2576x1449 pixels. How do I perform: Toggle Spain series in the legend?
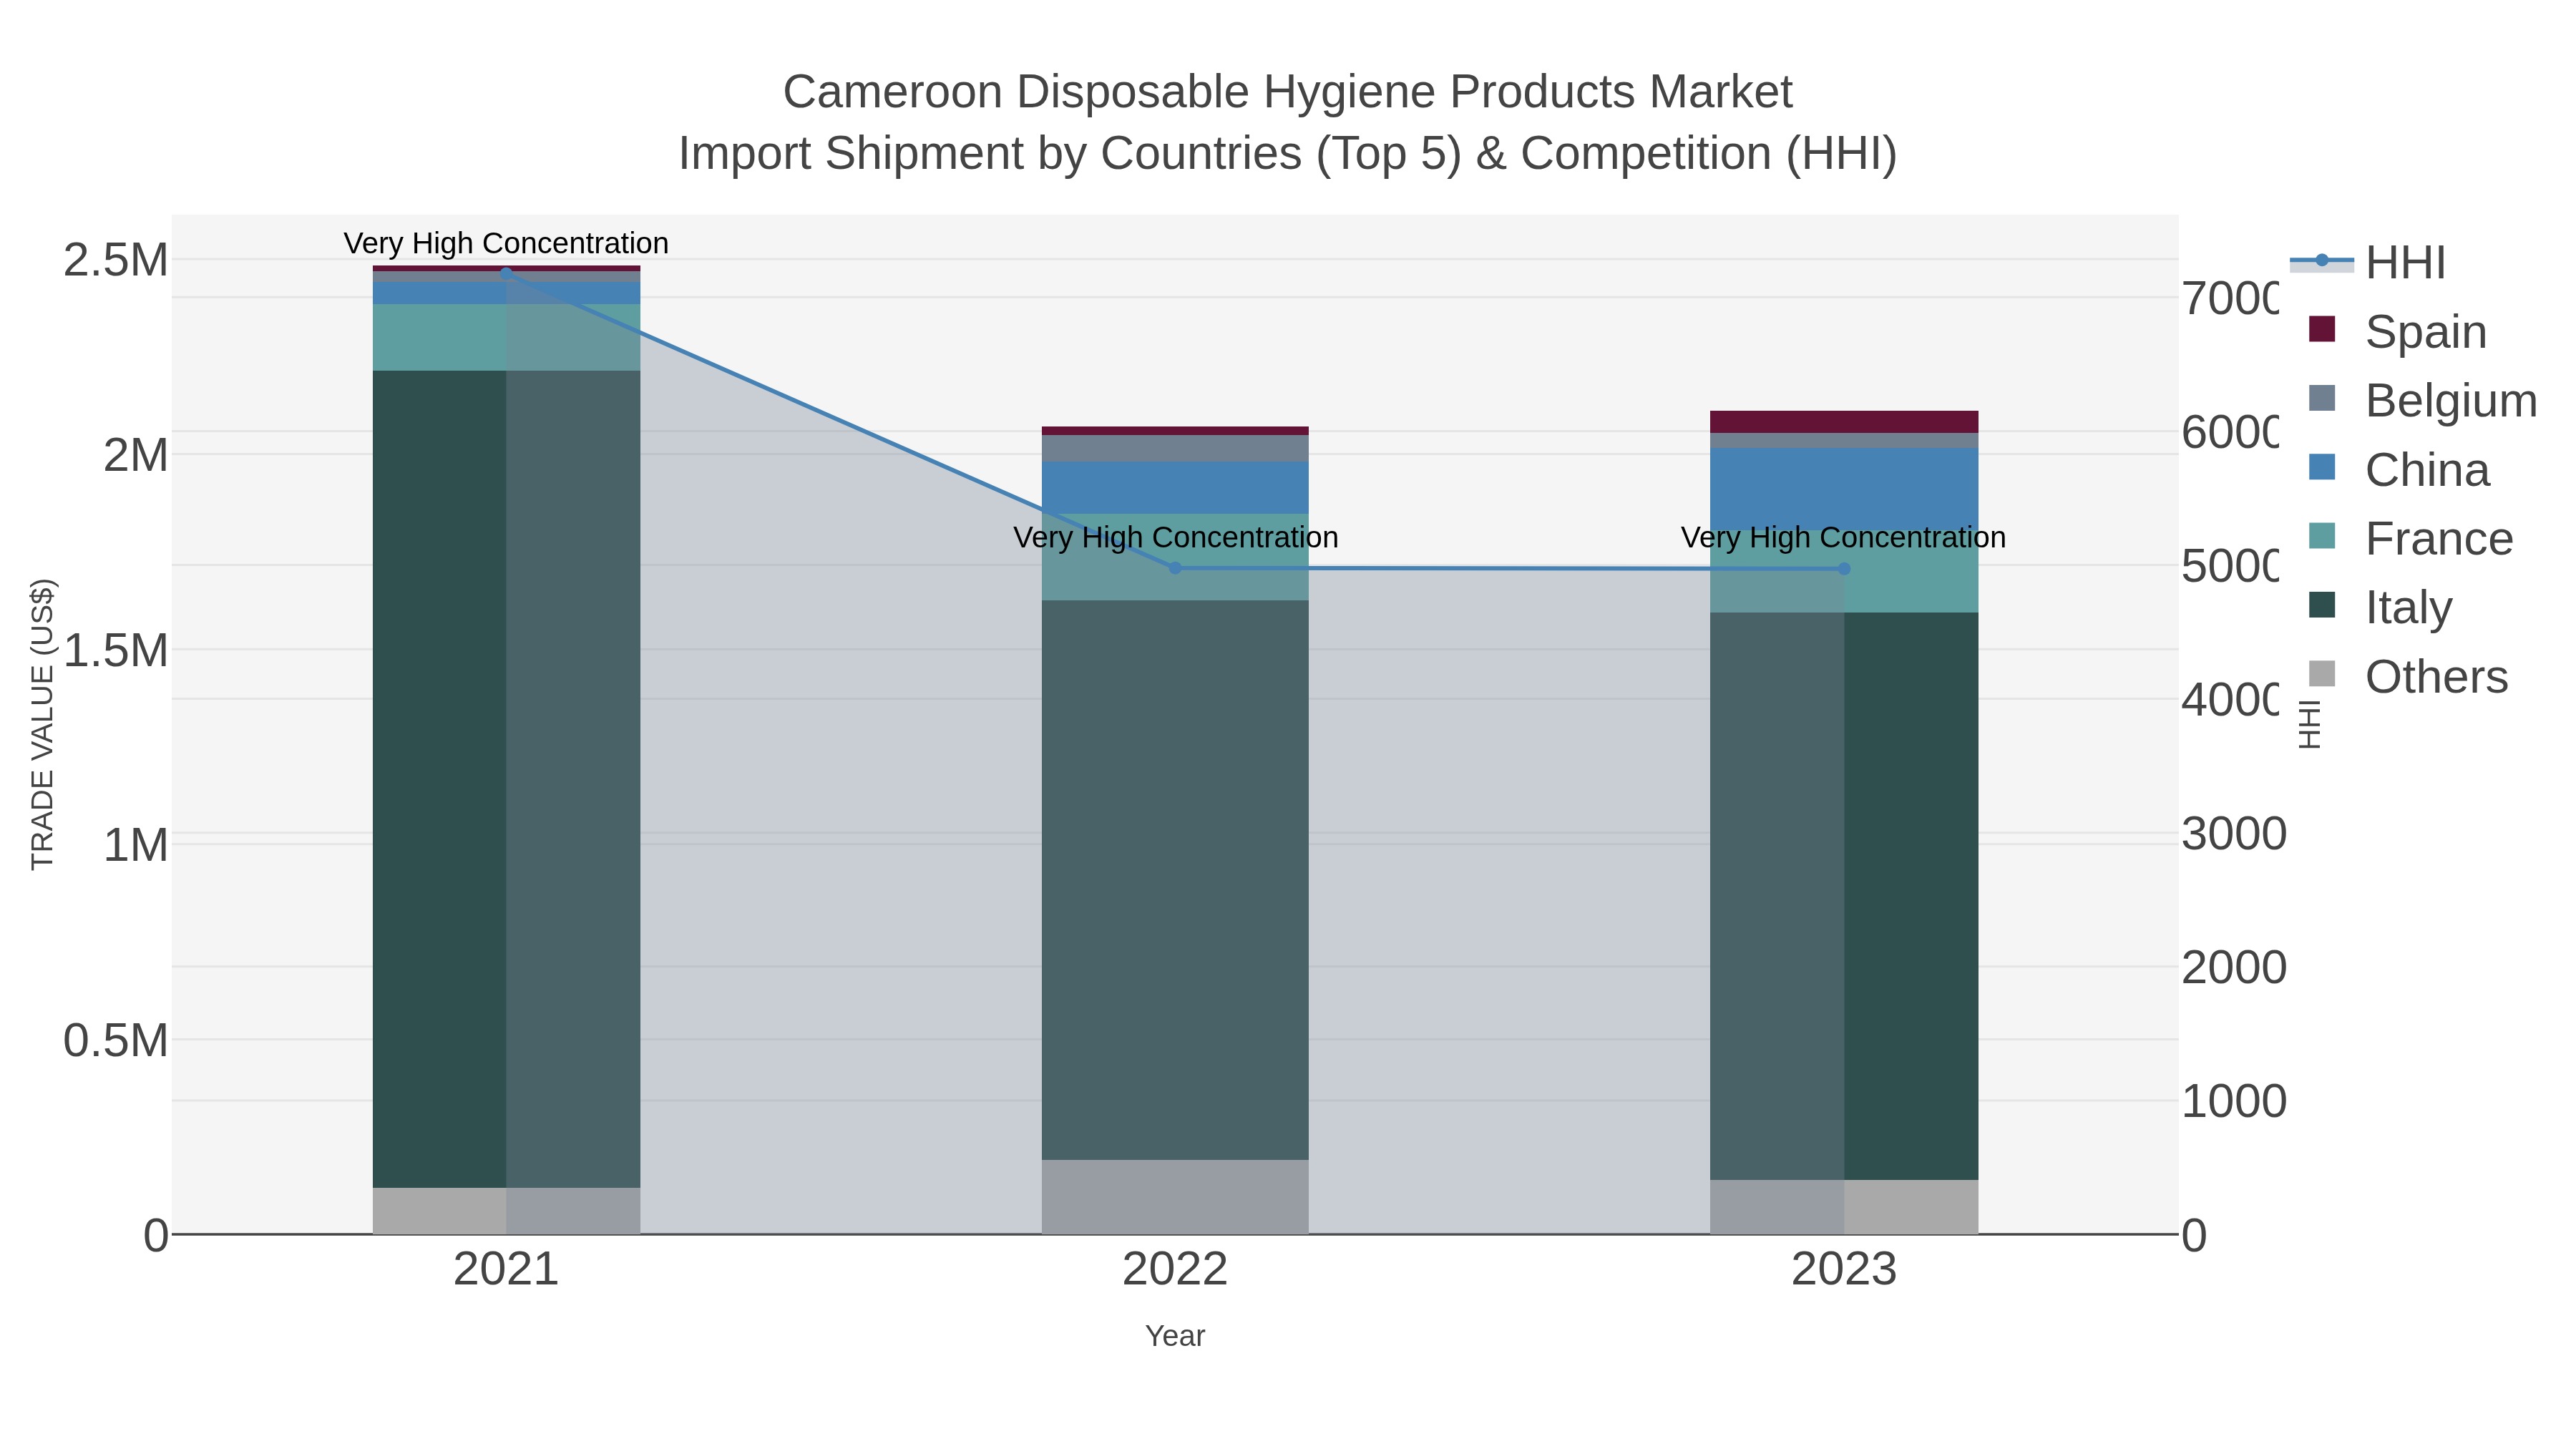(x=2397, y=331)
